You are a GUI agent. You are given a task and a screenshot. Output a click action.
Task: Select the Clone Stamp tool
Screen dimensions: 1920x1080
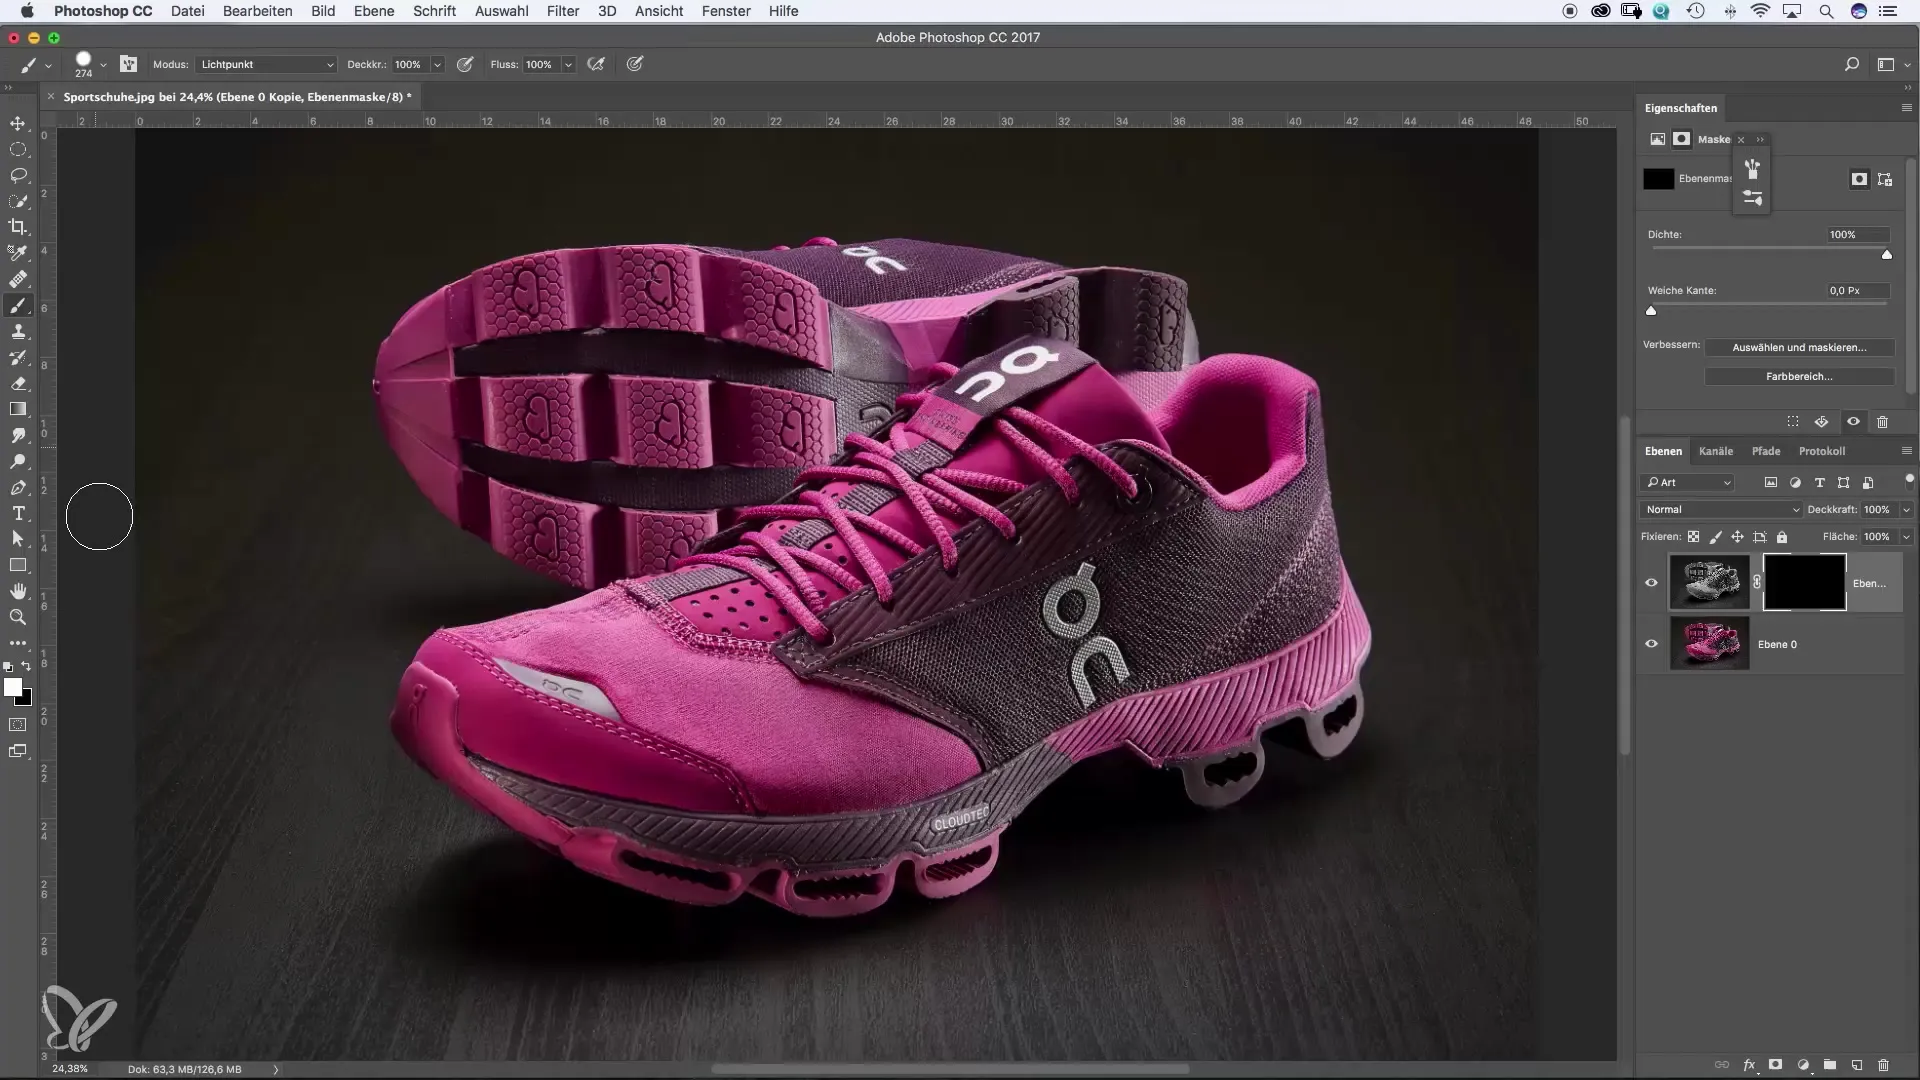click(x=18, y=332)
